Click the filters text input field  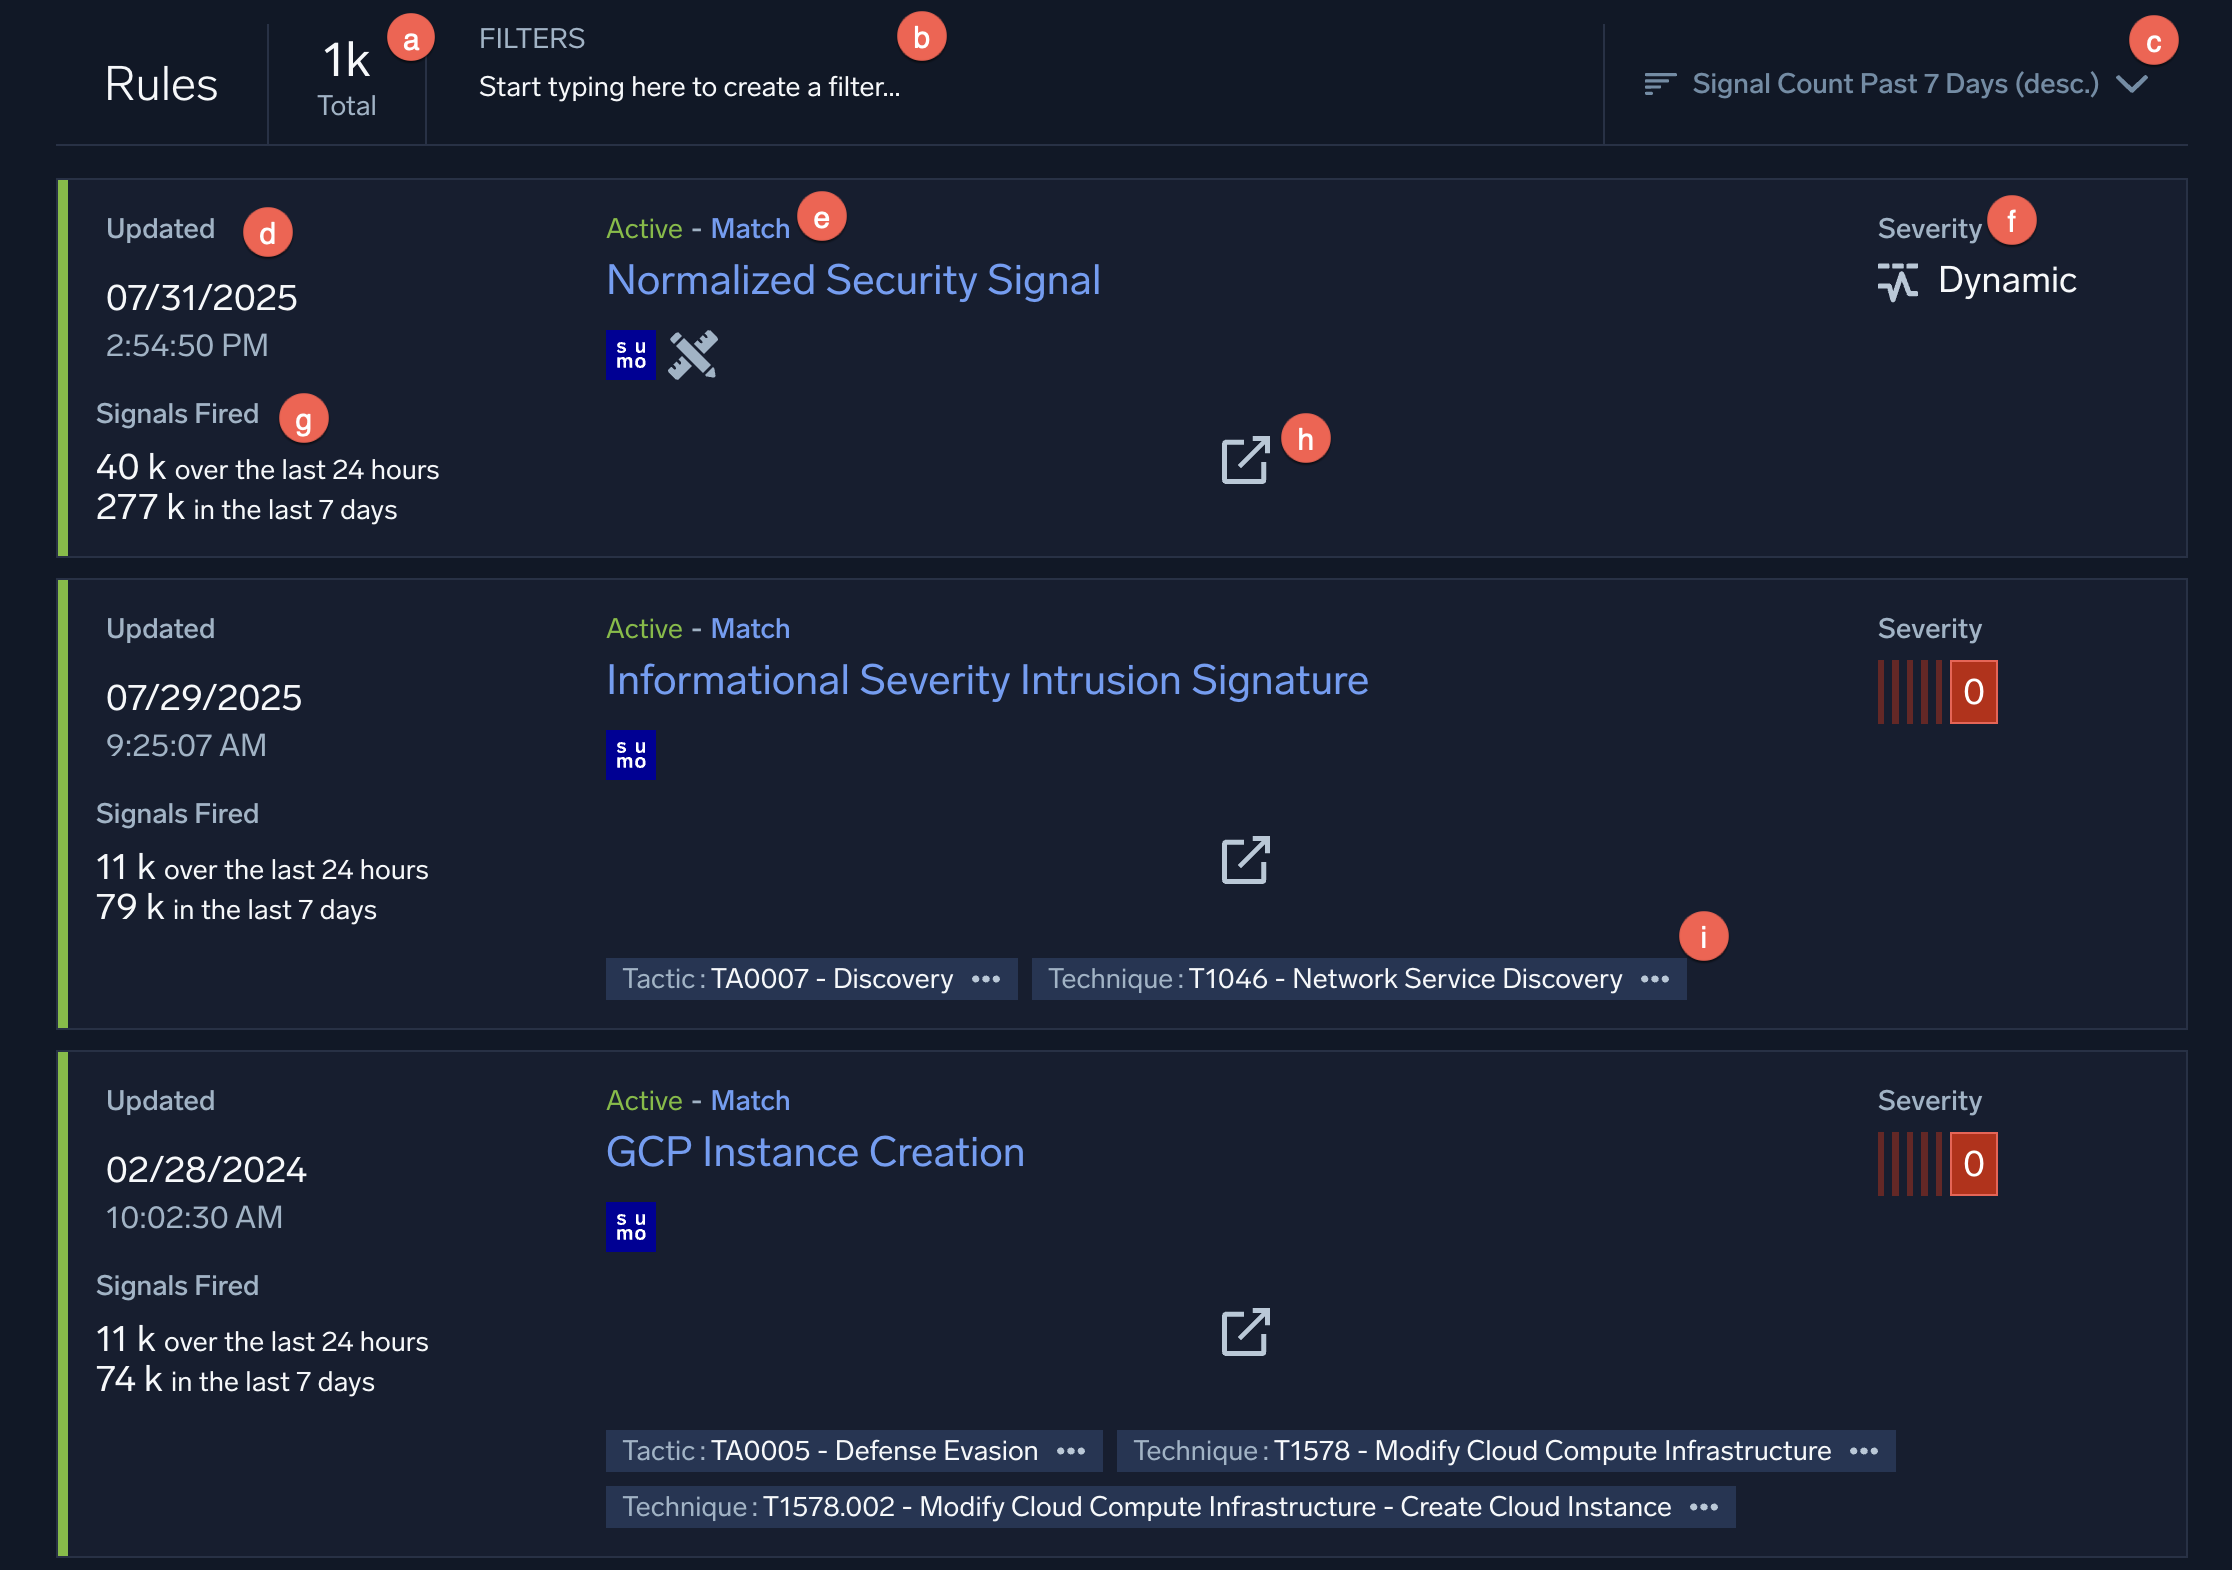pos(689,87)
